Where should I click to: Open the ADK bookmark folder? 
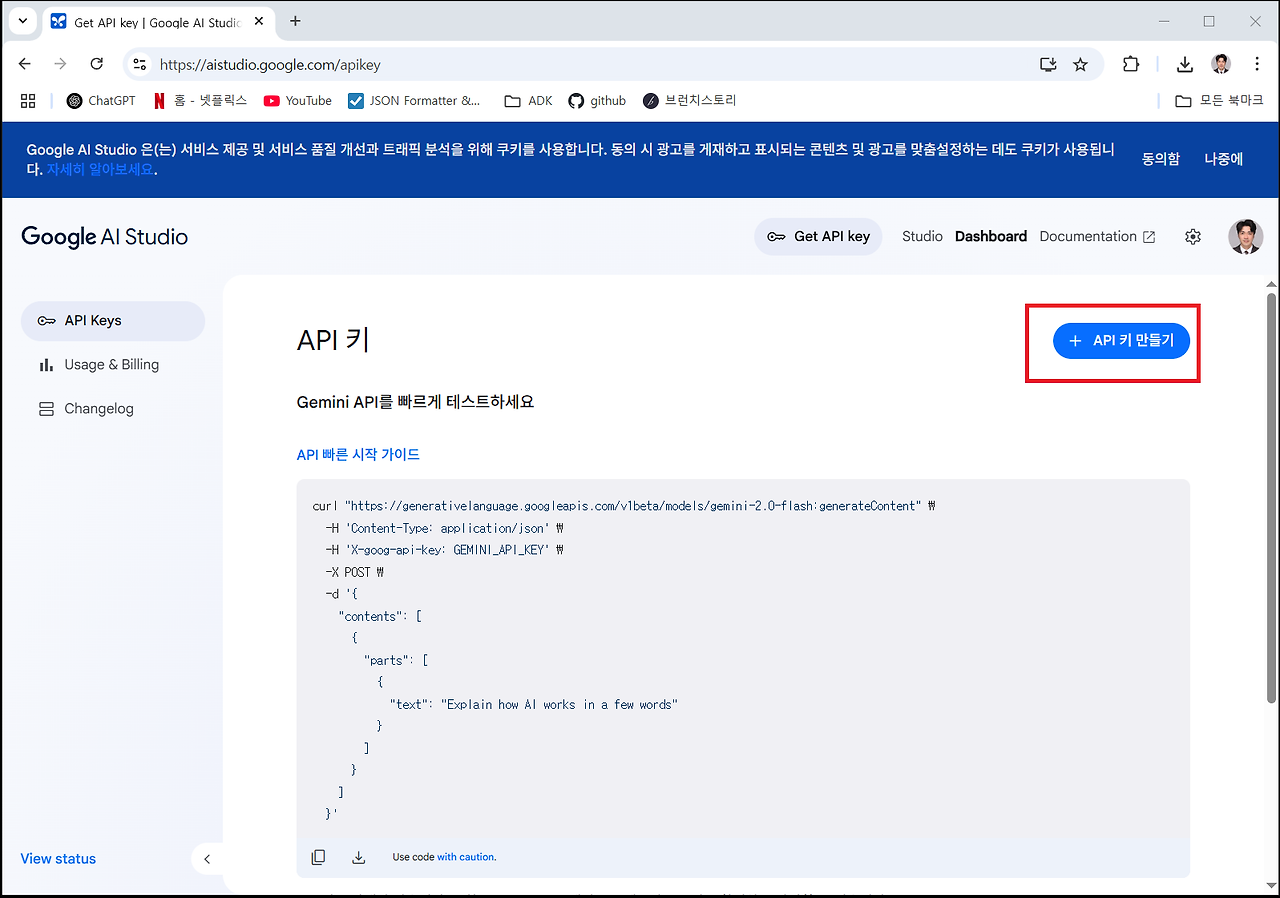[x=528, y=101]
